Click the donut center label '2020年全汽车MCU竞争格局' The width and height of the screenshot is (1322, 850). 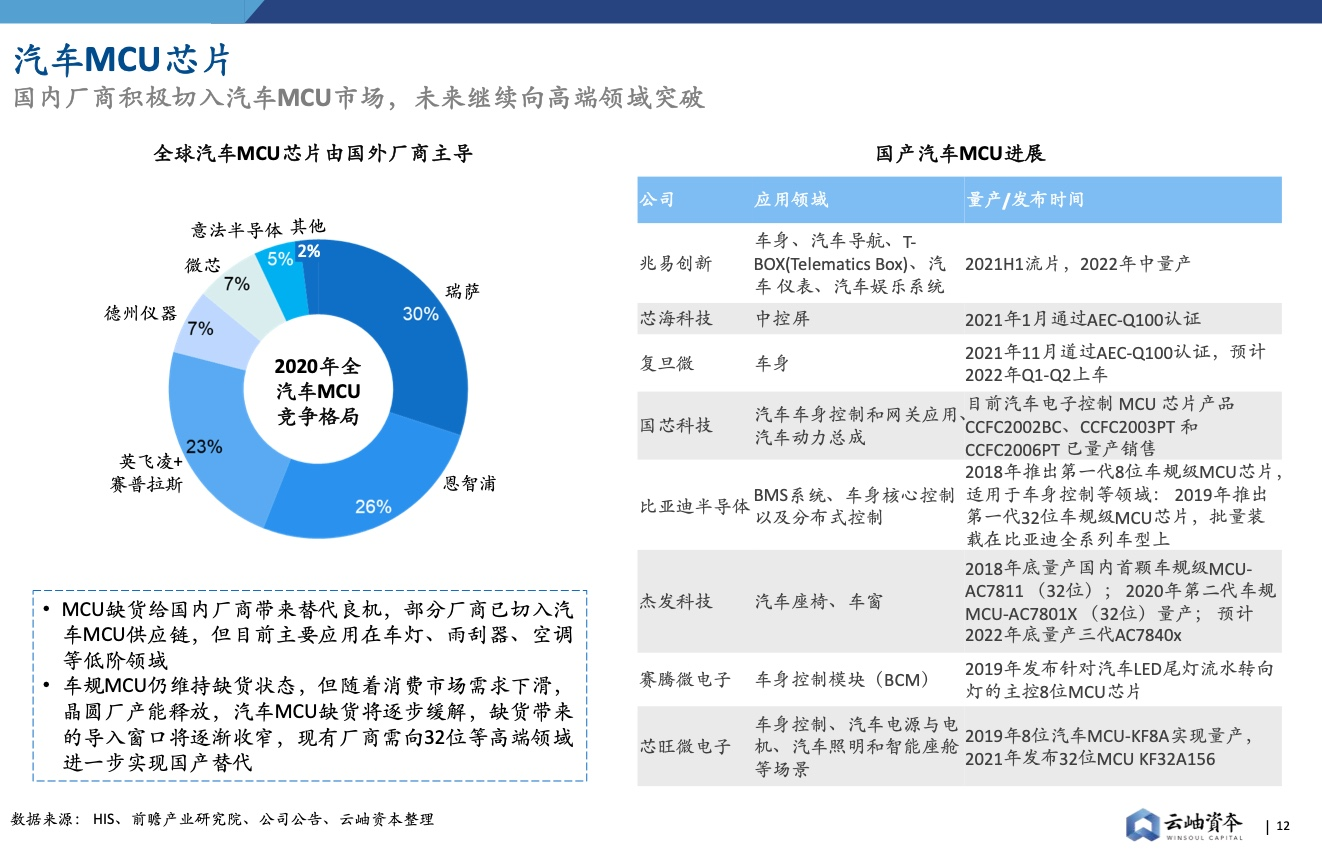pyautogui.click(x=318, y=390)
